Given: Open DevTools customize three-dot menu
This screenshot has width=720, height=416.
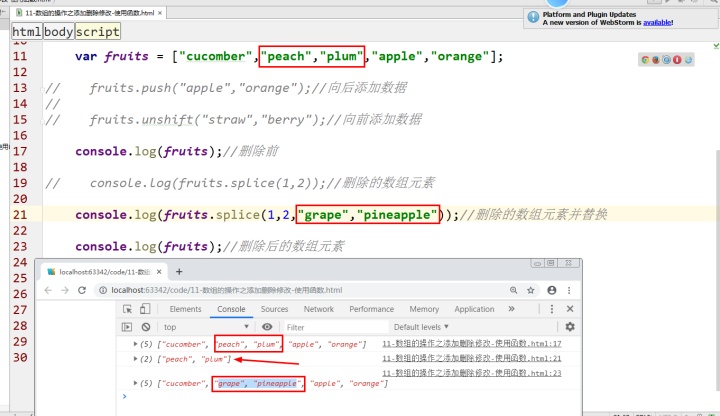Looking at the screenshot, I should click(551, 309).
